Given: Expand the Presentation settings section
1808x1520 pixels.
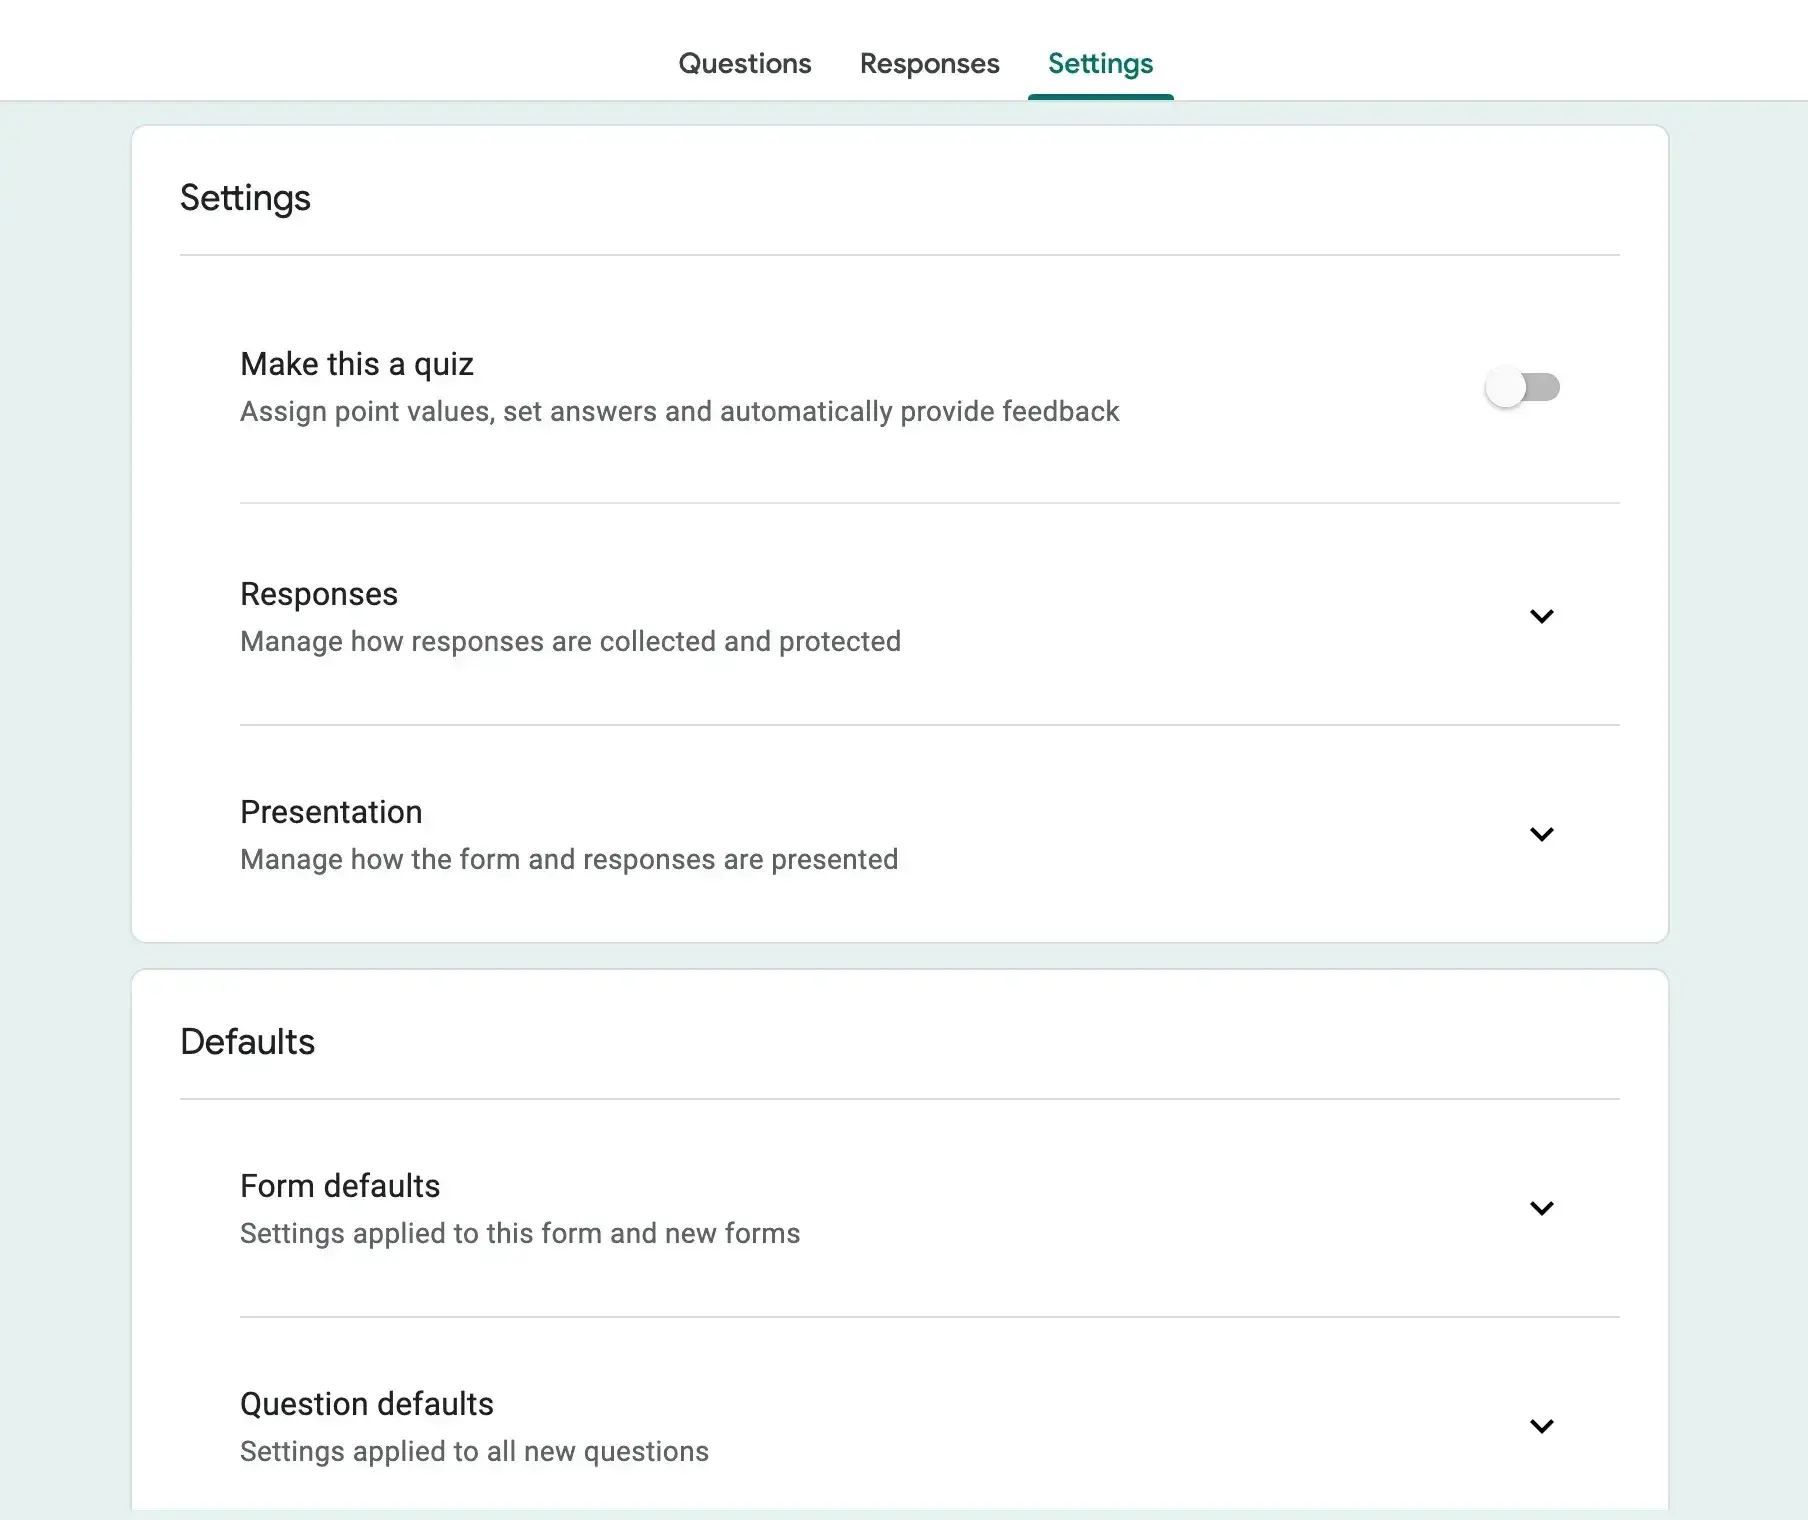Looking at the screenshot, I should coord(1542,834).
